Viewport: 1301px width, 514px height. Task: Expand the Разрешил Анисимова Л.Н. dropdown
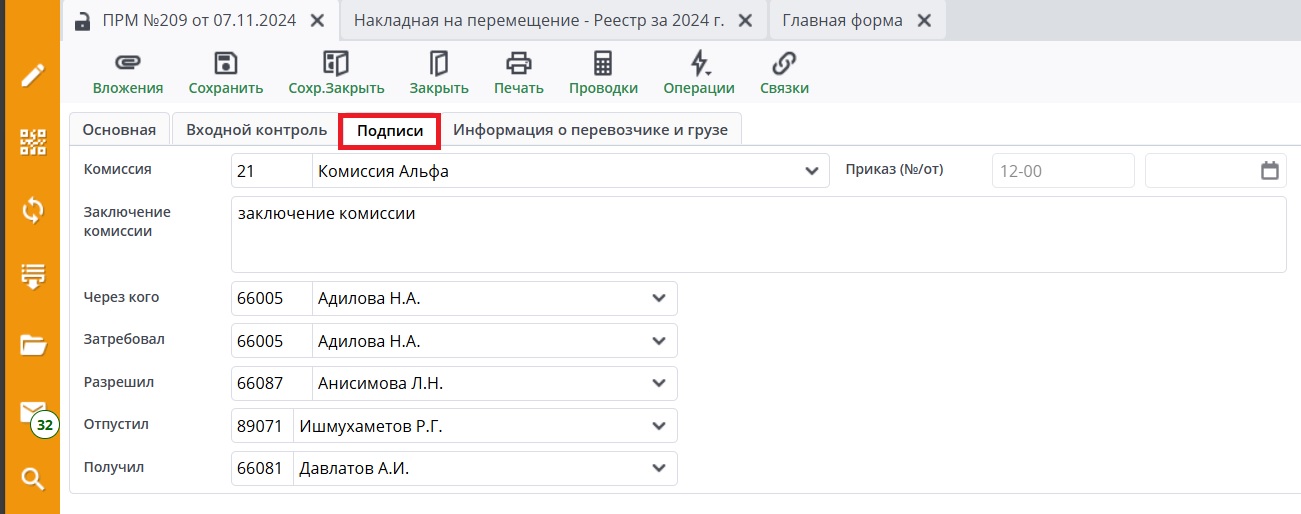(658, 383)
